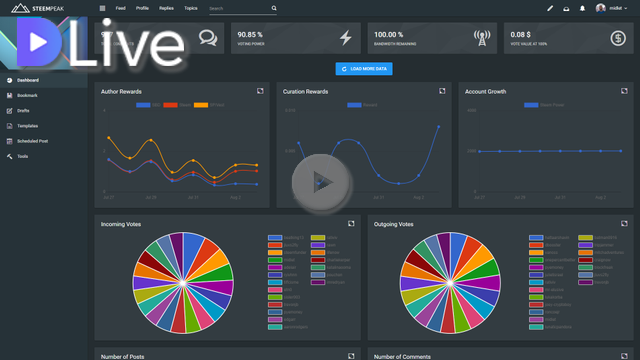Expand the Number of Comments chart

point(624,356)
